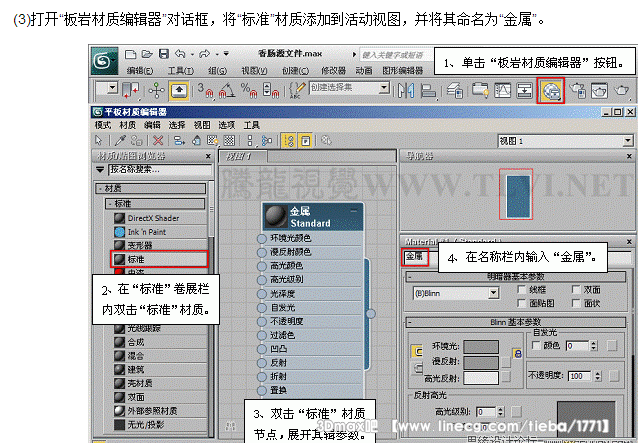Select the arrow selection tool in material editor
638x443 pixels.
coord(98,141)
